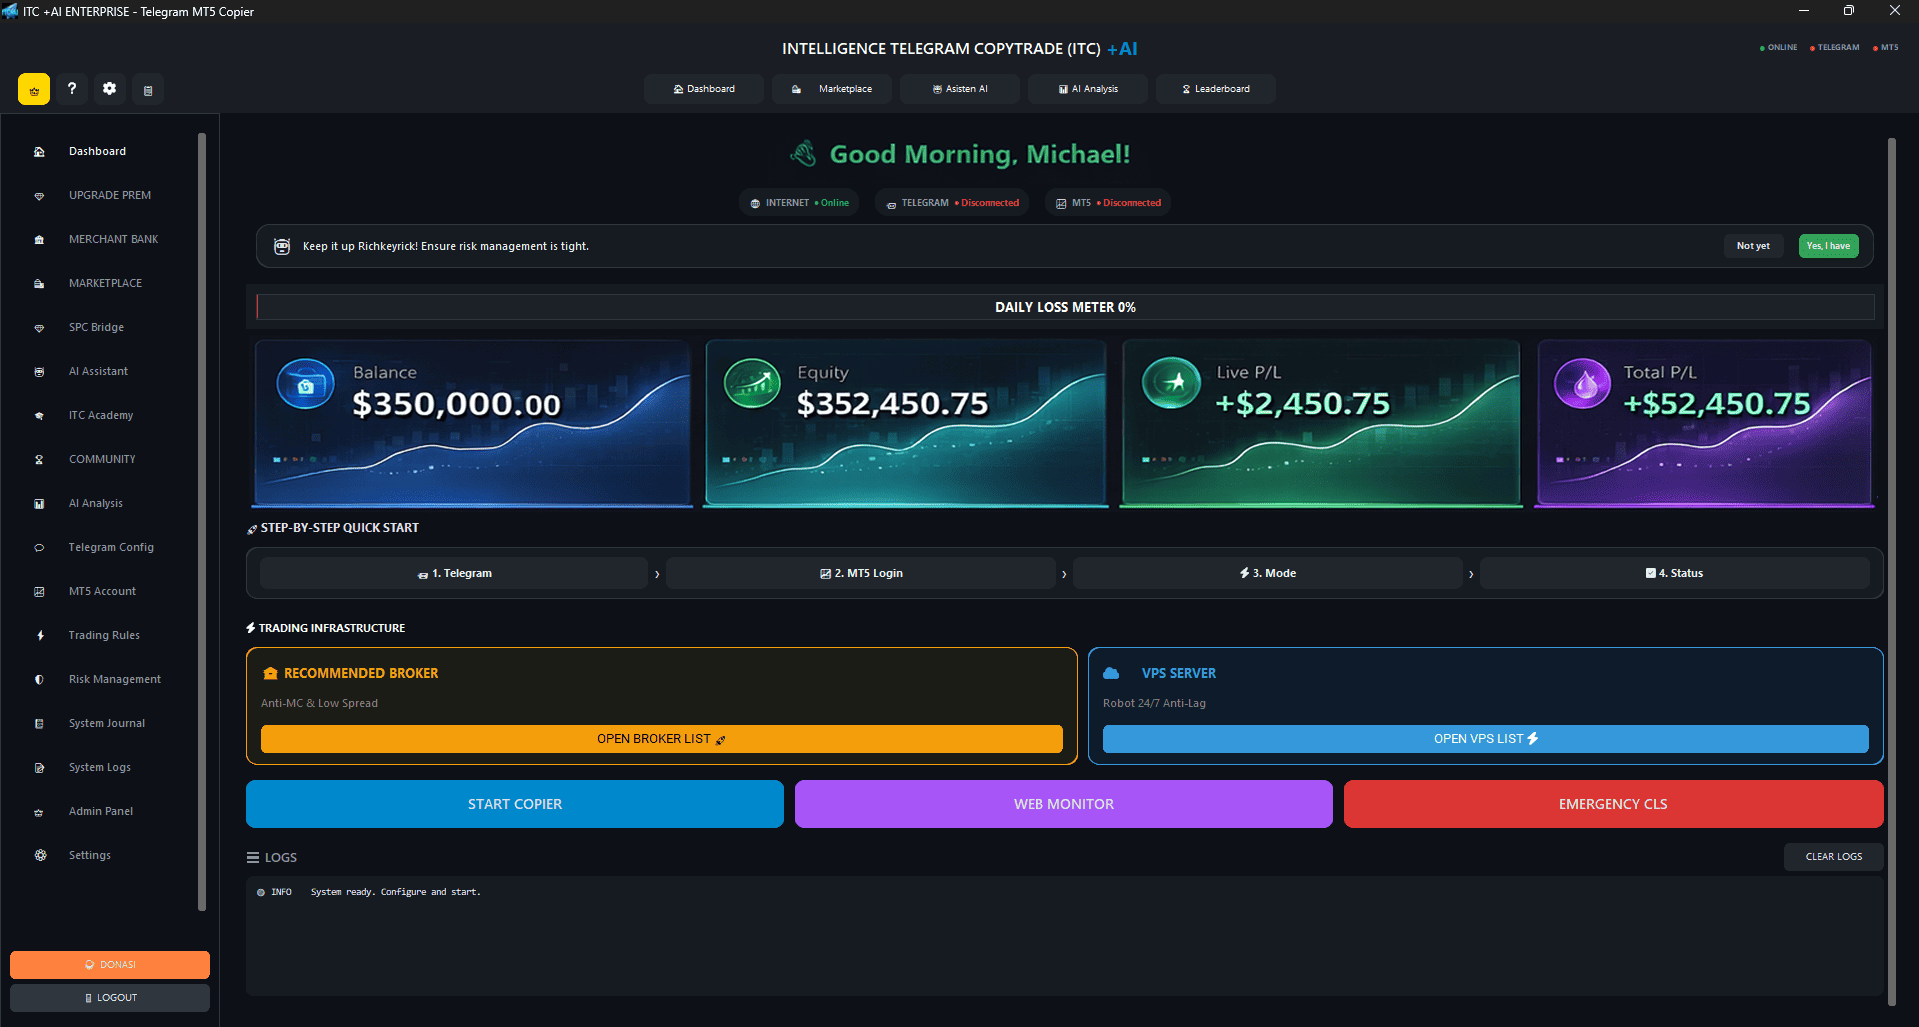
Task: Switch to the Marketplace tab
Action: [831, 88]
